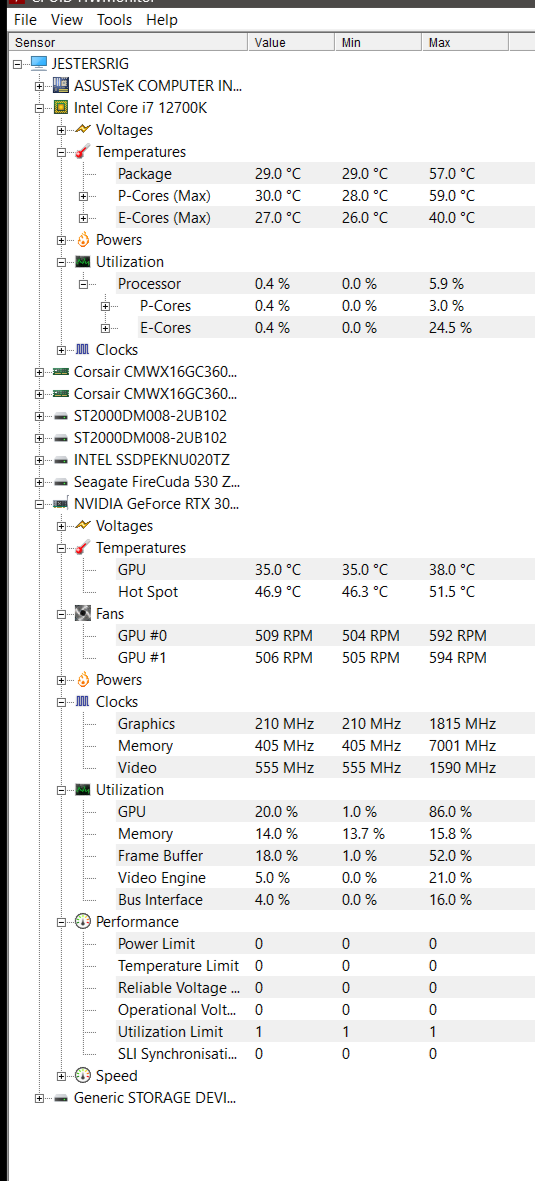Expand the E-Cores (Max) temperature row
The height and width of the screenshot is (1181, 535).
coord(84,218)
